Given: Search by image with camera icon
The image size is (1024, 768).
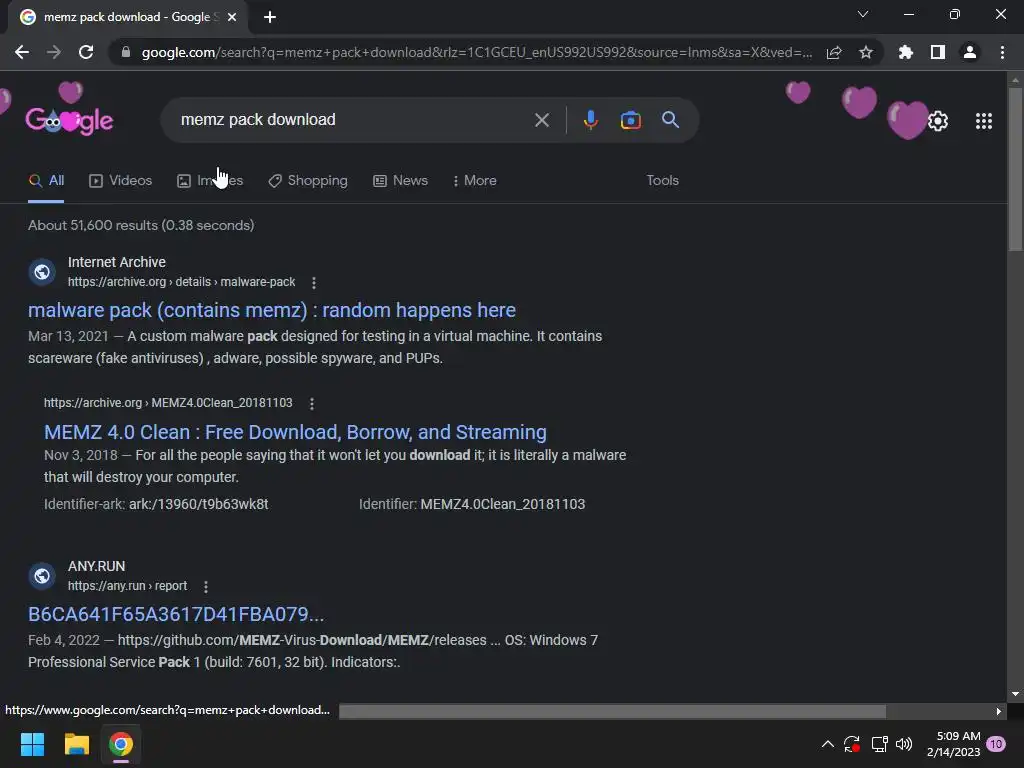Looking at the screenshot, I should pyautogui.click(x=630, y=120).
